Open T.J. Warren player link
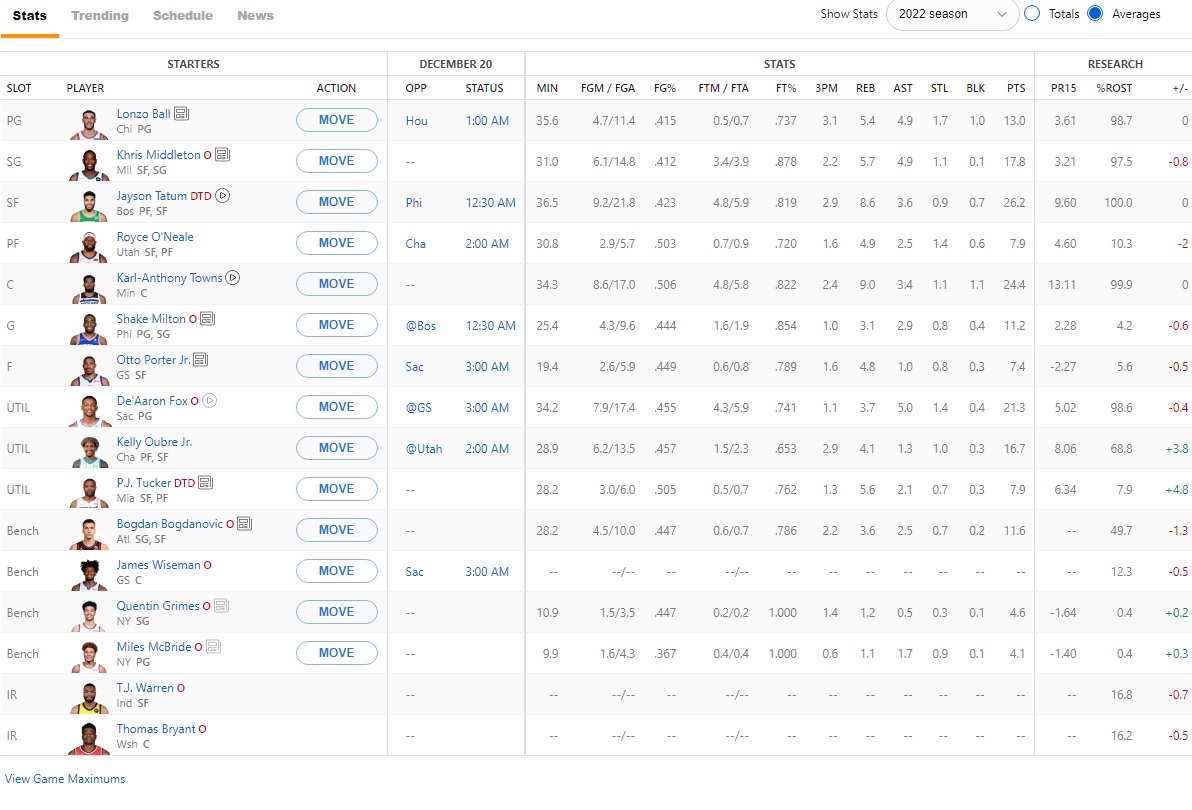This screenshot has width=1192, height=810. (x=145, y=688)
